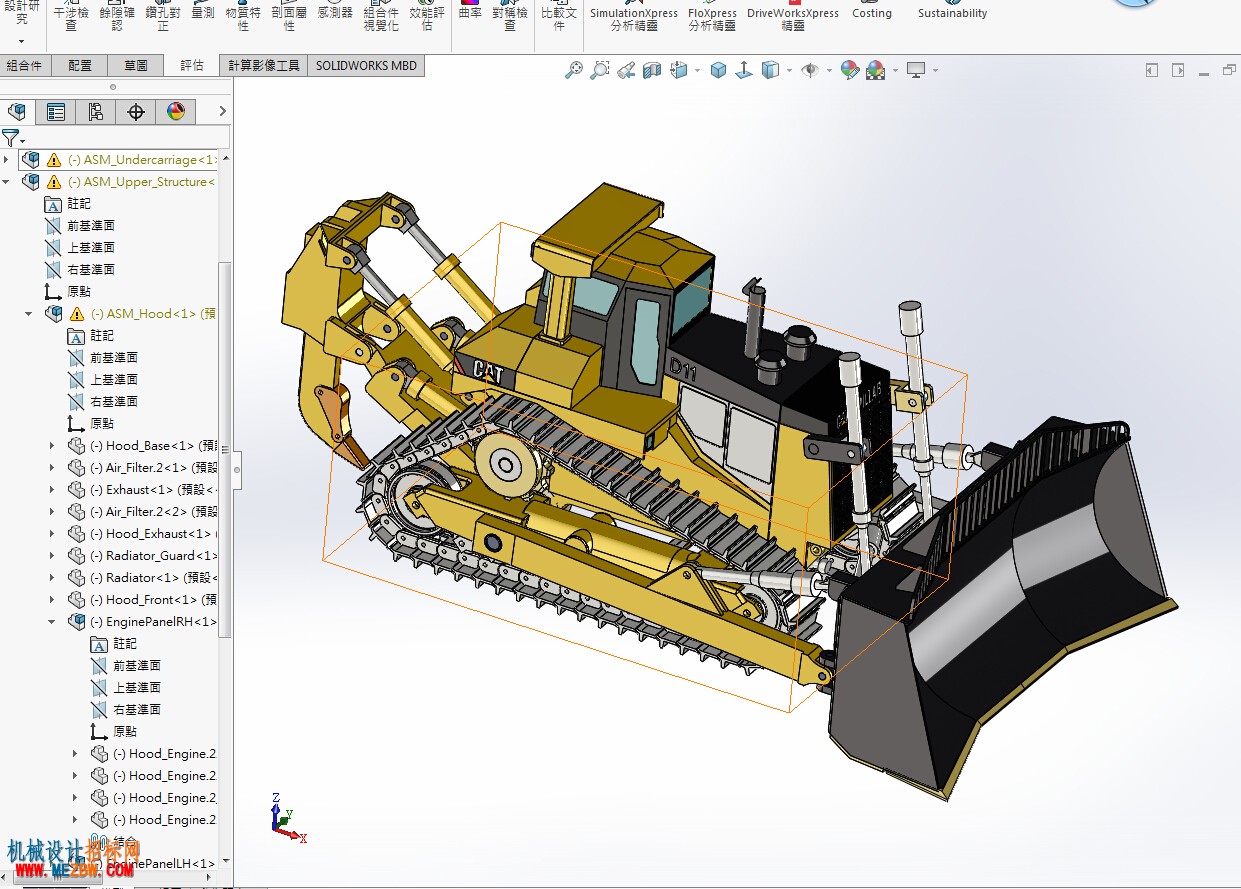Expand the ASM_Undercarriage<1> tree node

(x=6, y=160)
